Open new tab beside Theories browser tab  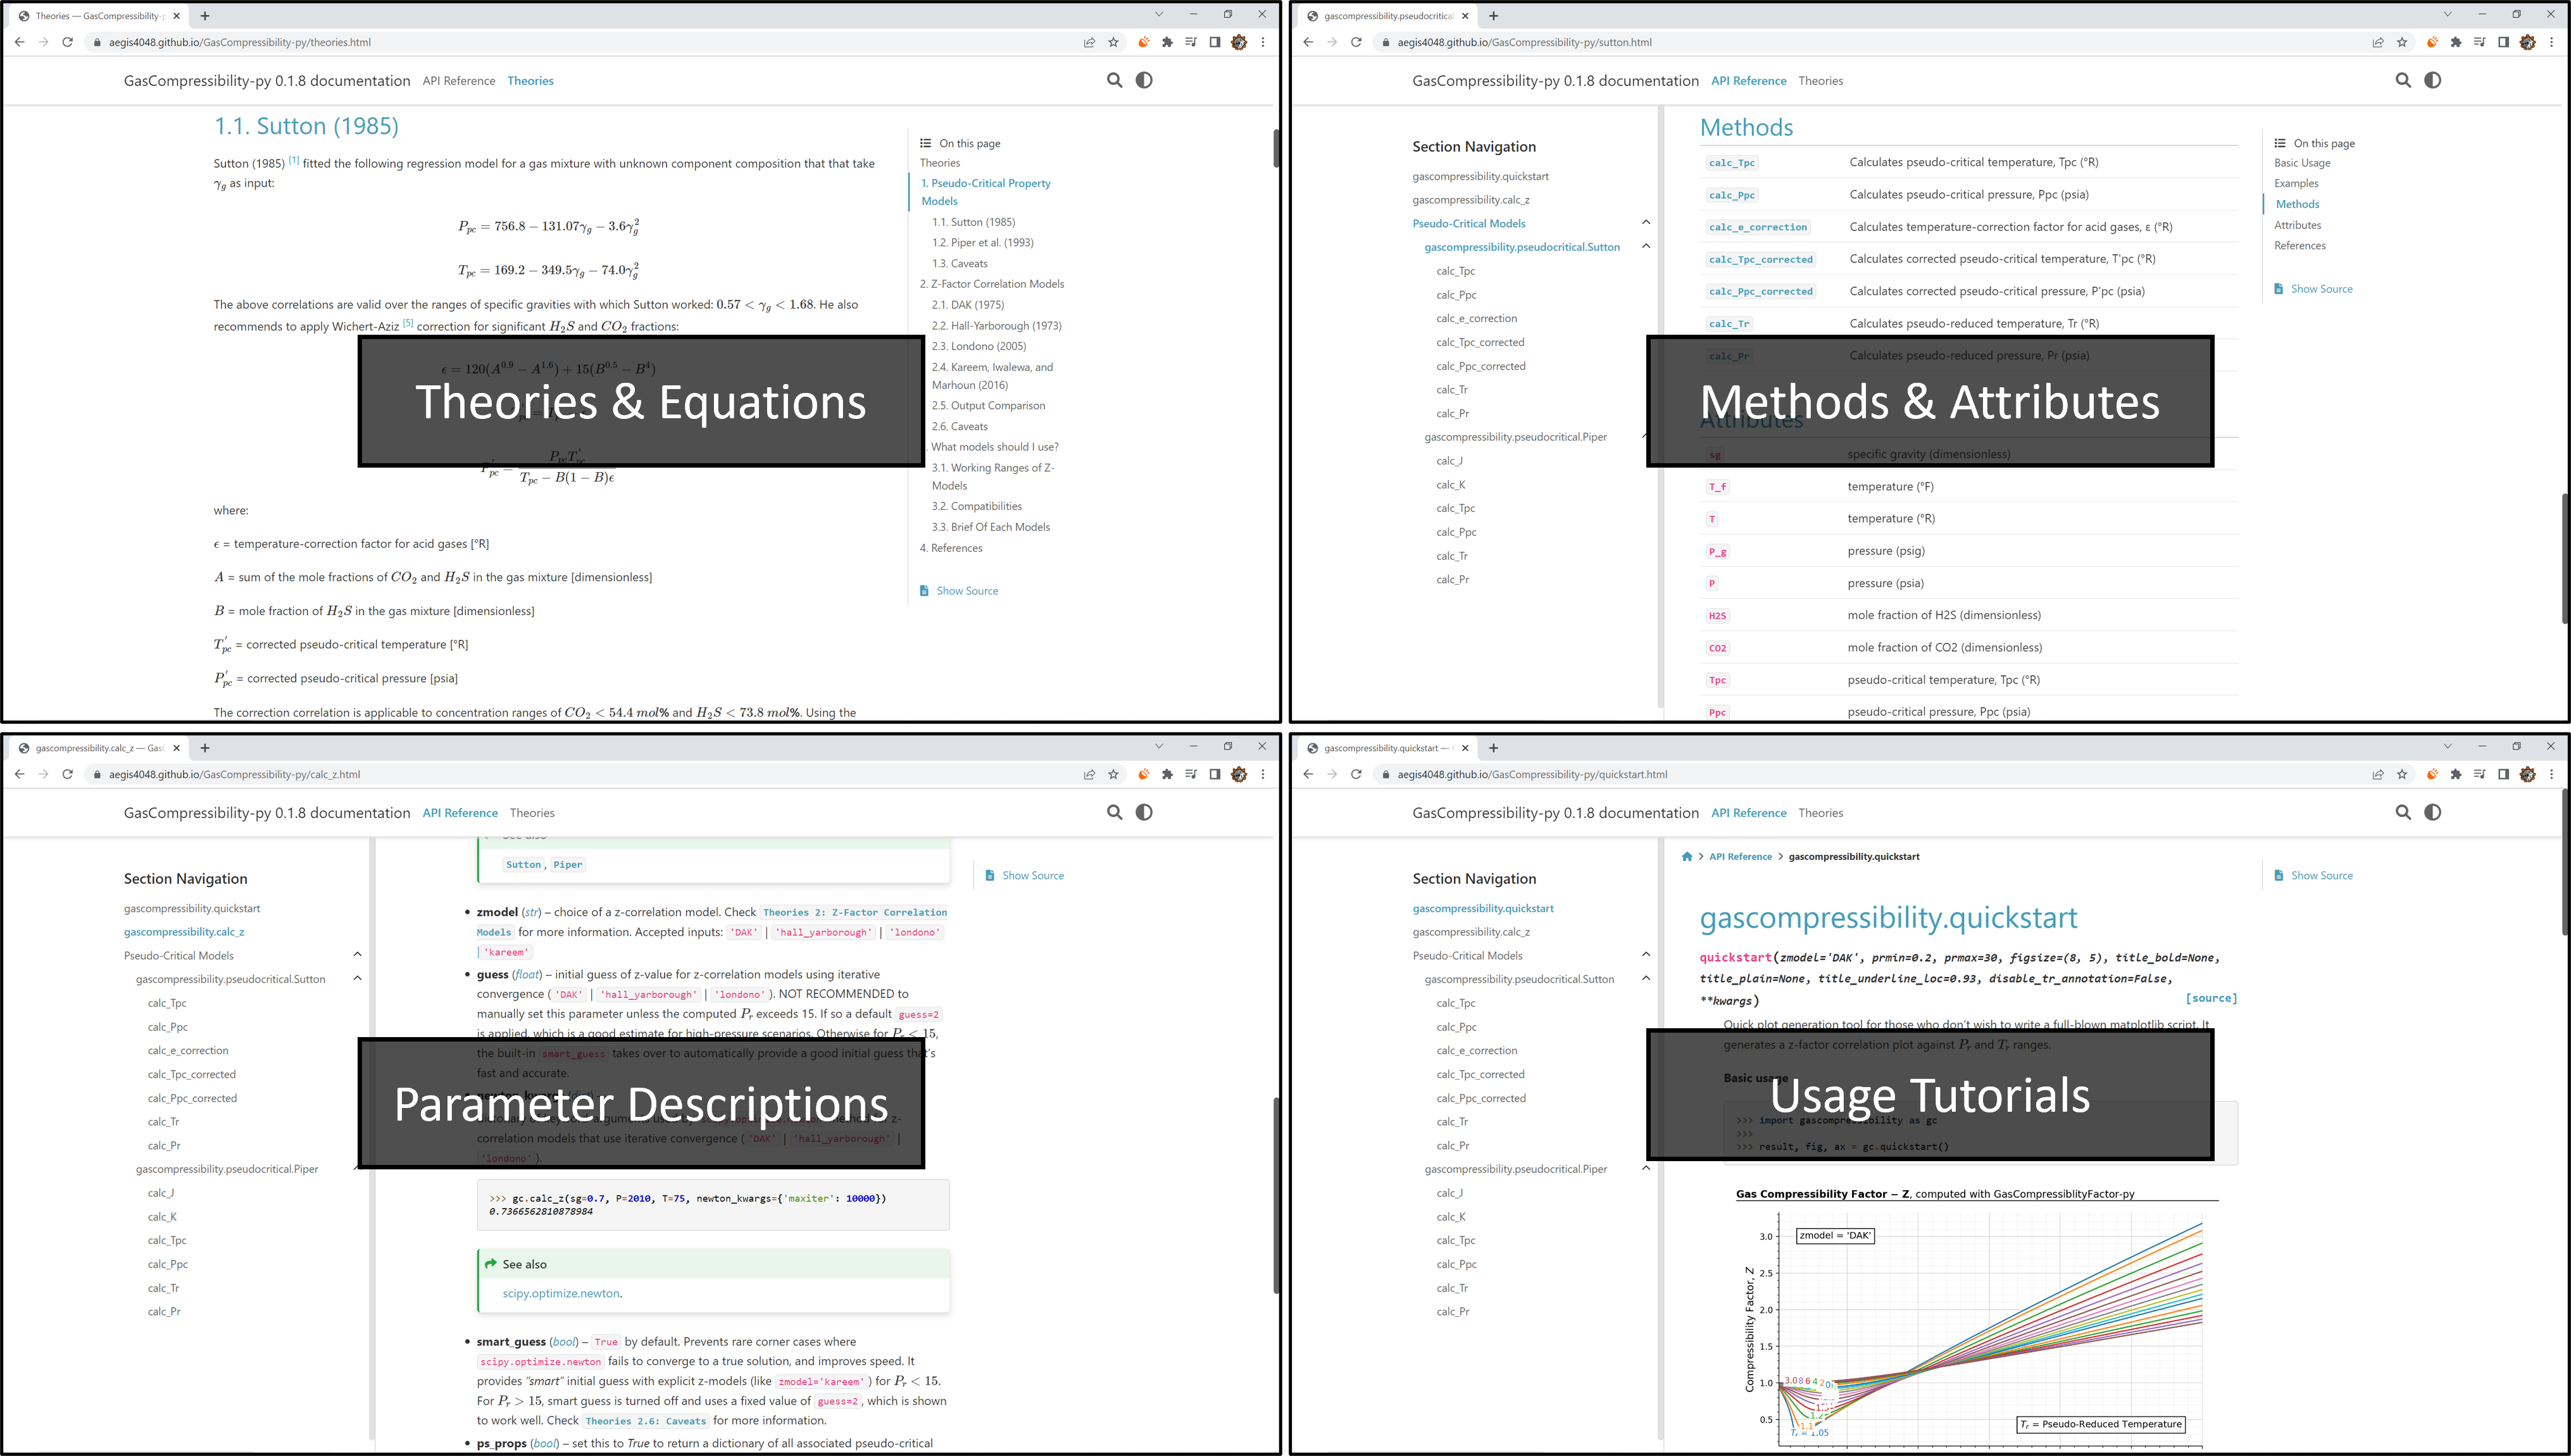click(205, 16)
